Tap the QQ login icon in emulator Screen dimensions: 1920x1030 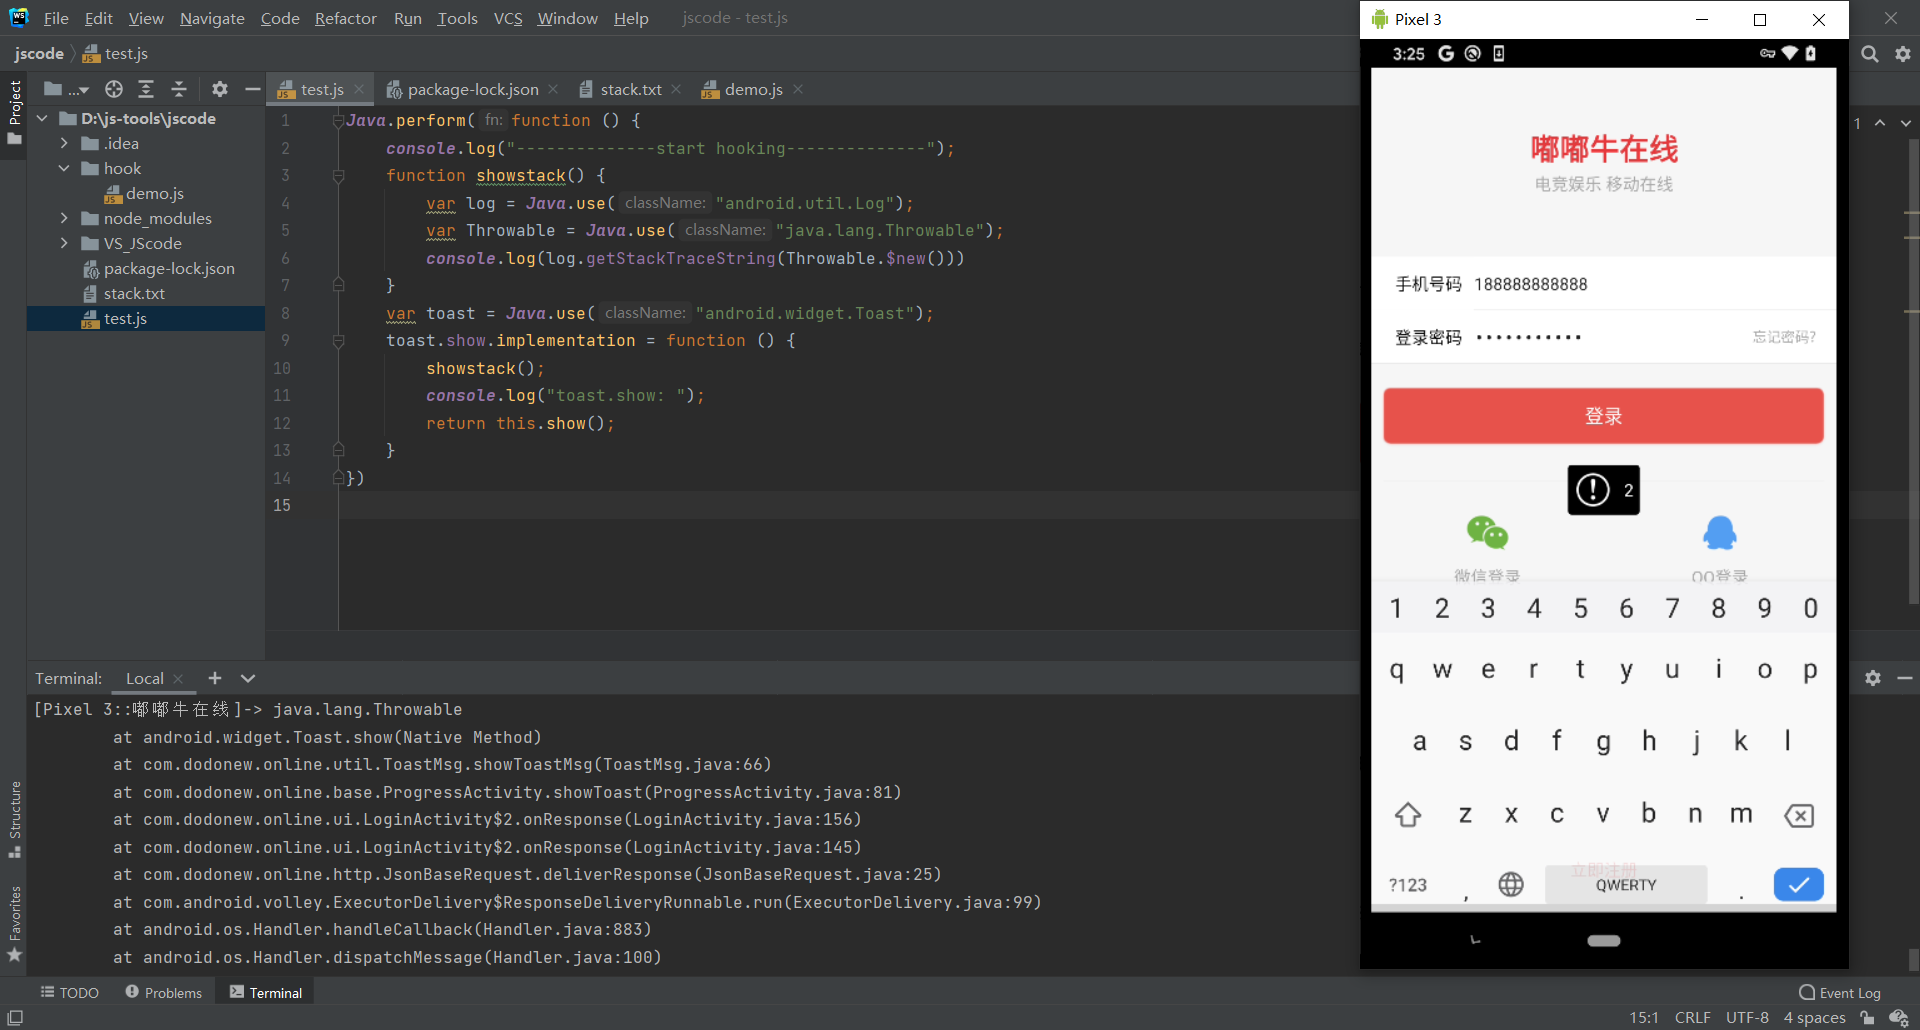tap(1719, 533)
